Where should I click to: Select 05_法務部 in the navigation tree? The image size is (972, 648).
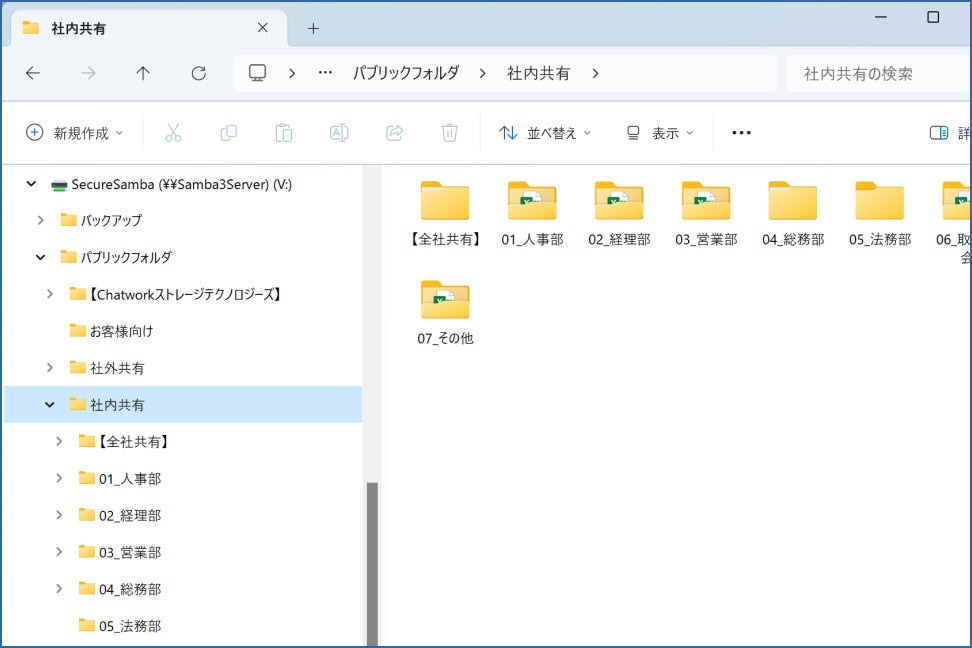[130, 625]
